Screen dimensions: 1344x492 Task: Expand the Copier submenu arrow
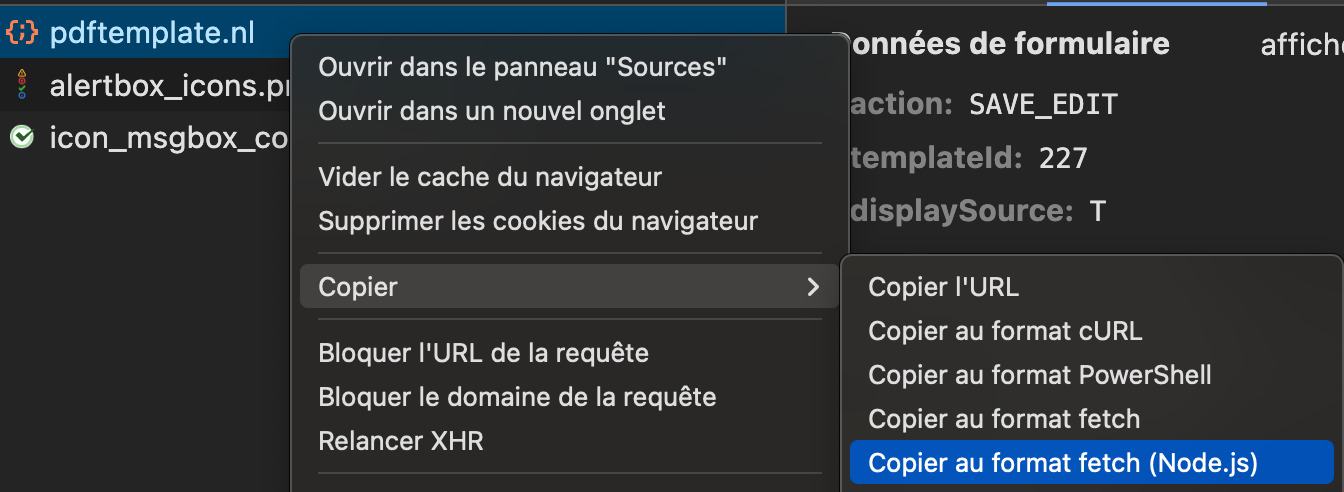813,287
